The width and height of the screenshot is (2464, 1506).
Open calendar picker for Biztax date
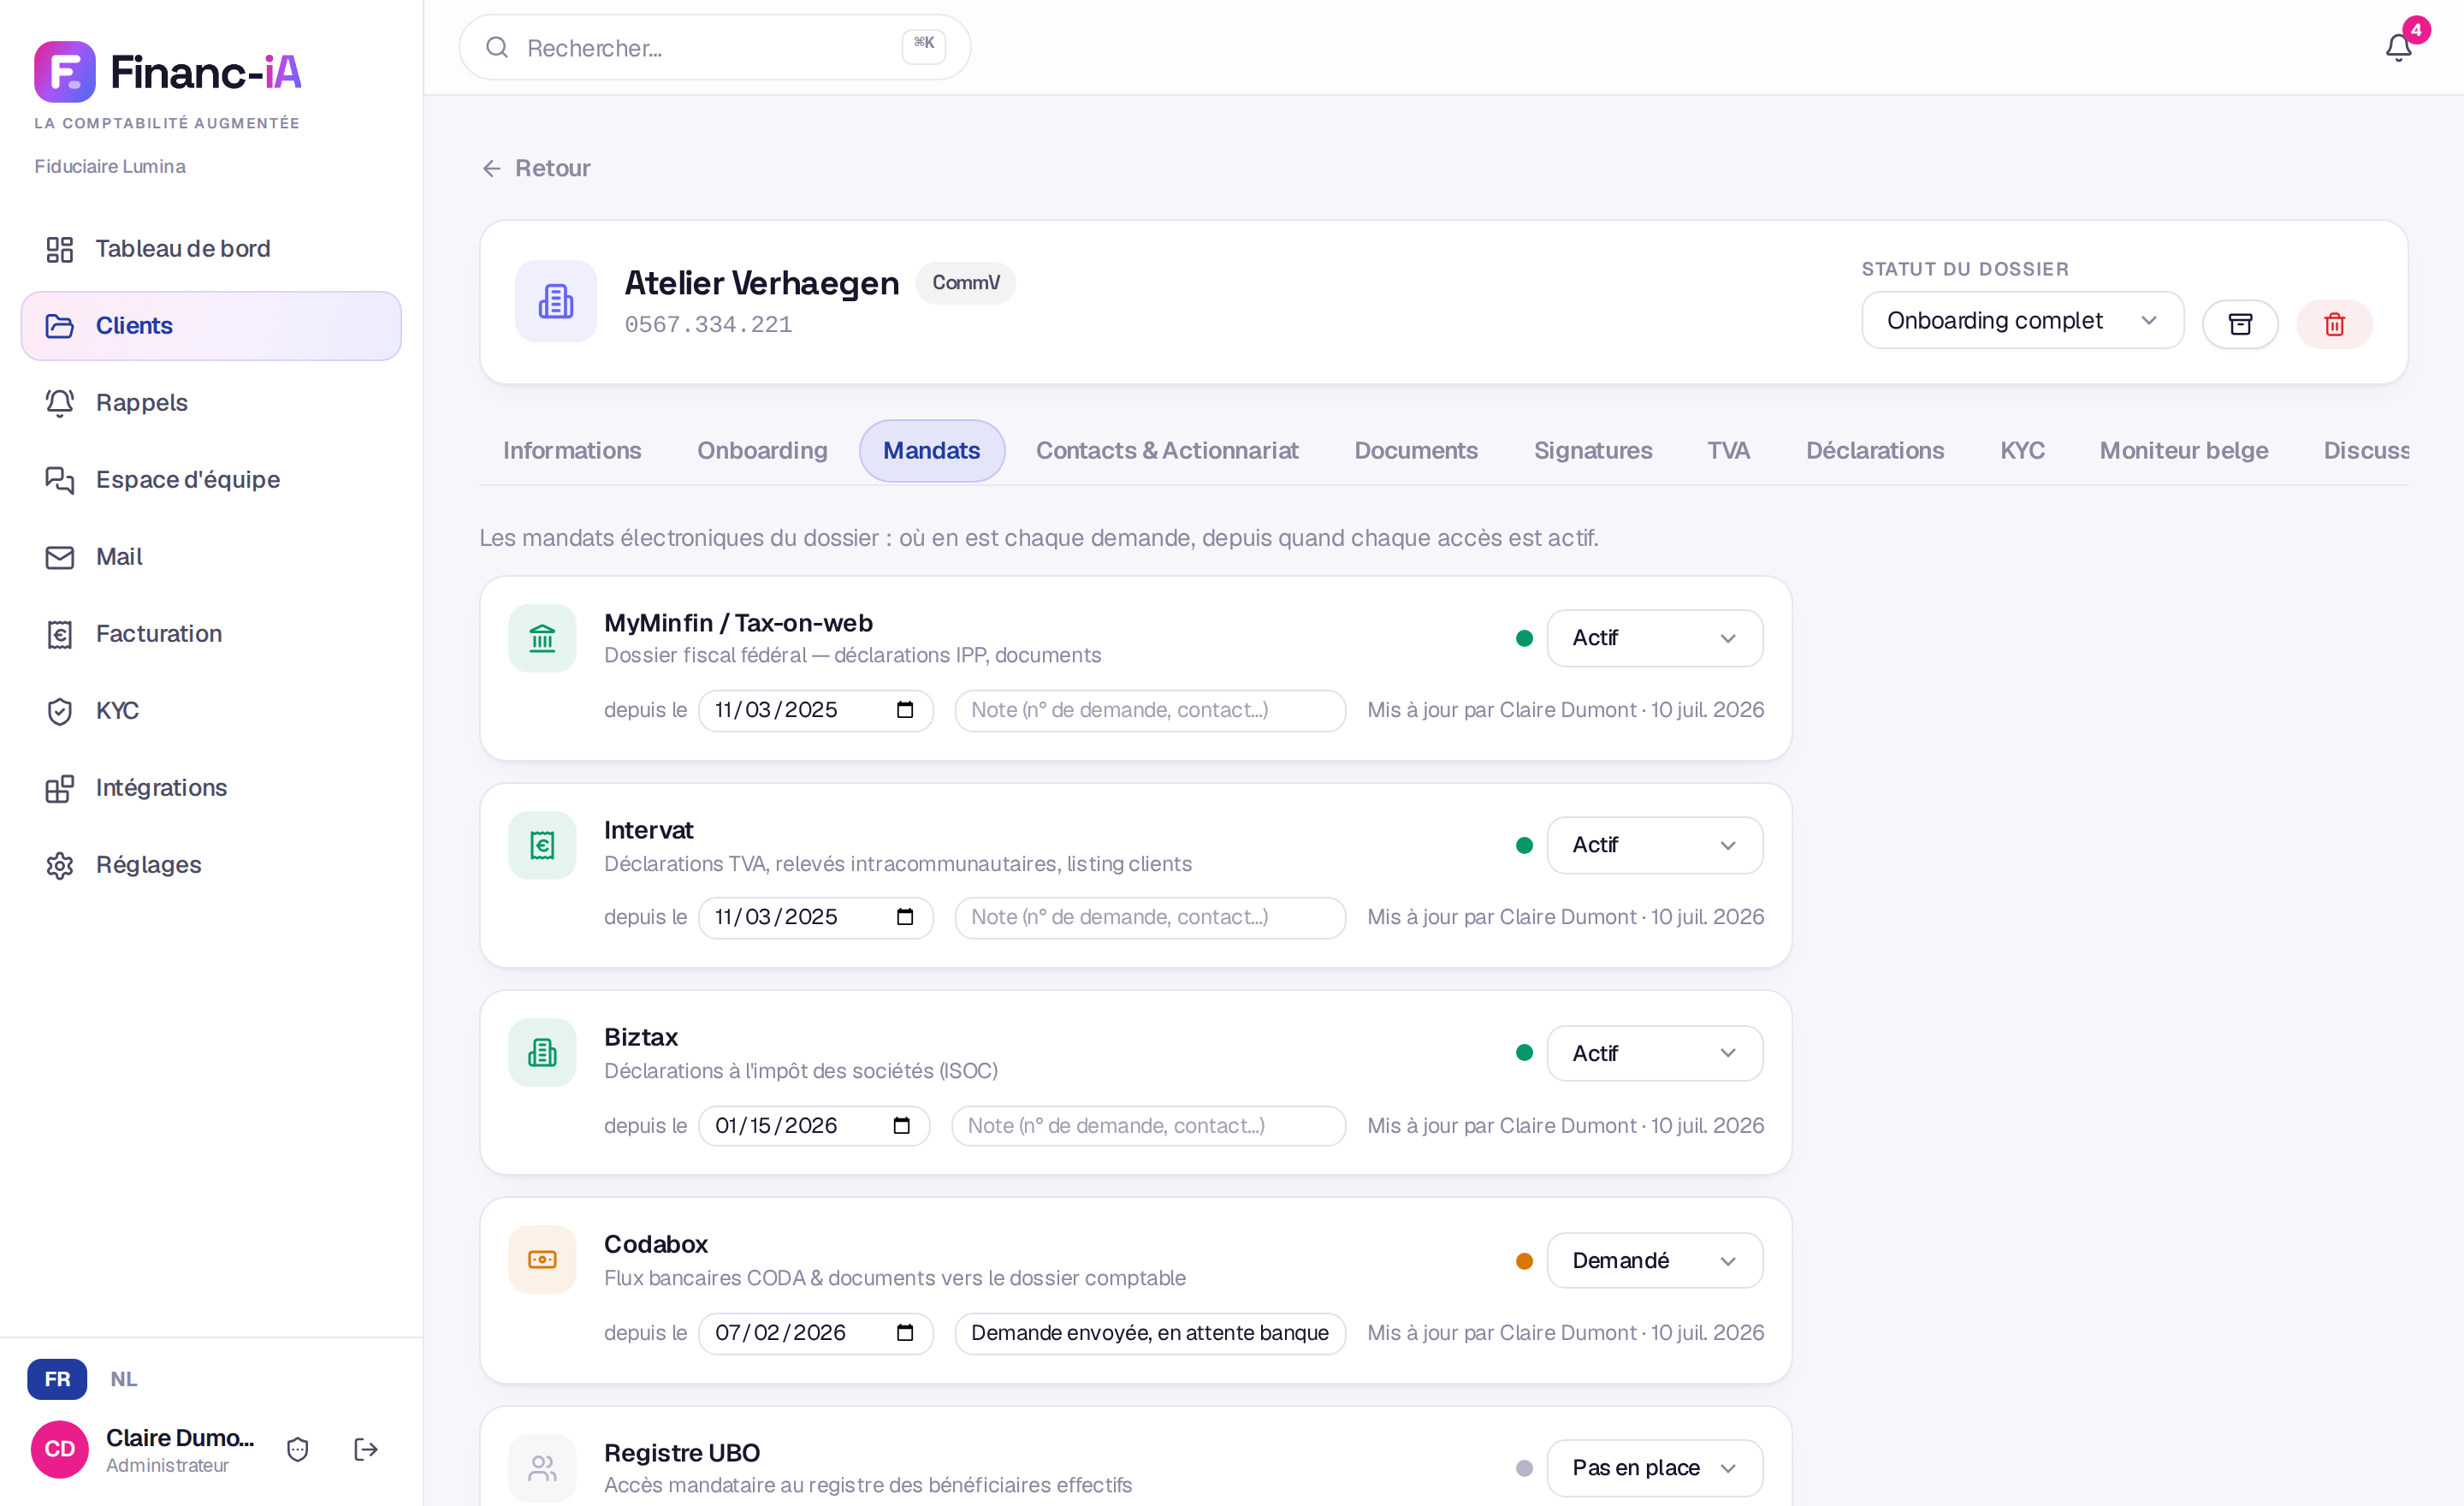pyautogui.click(x=901, y=1126)
